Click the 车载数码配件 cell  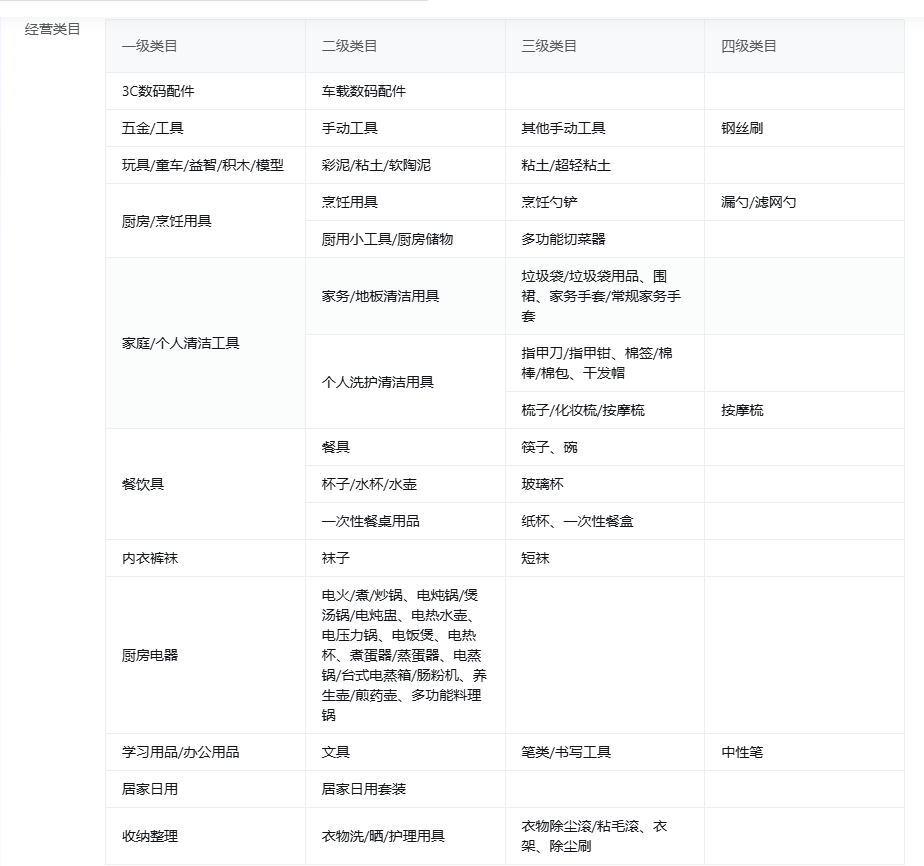(x=364, y=91)
